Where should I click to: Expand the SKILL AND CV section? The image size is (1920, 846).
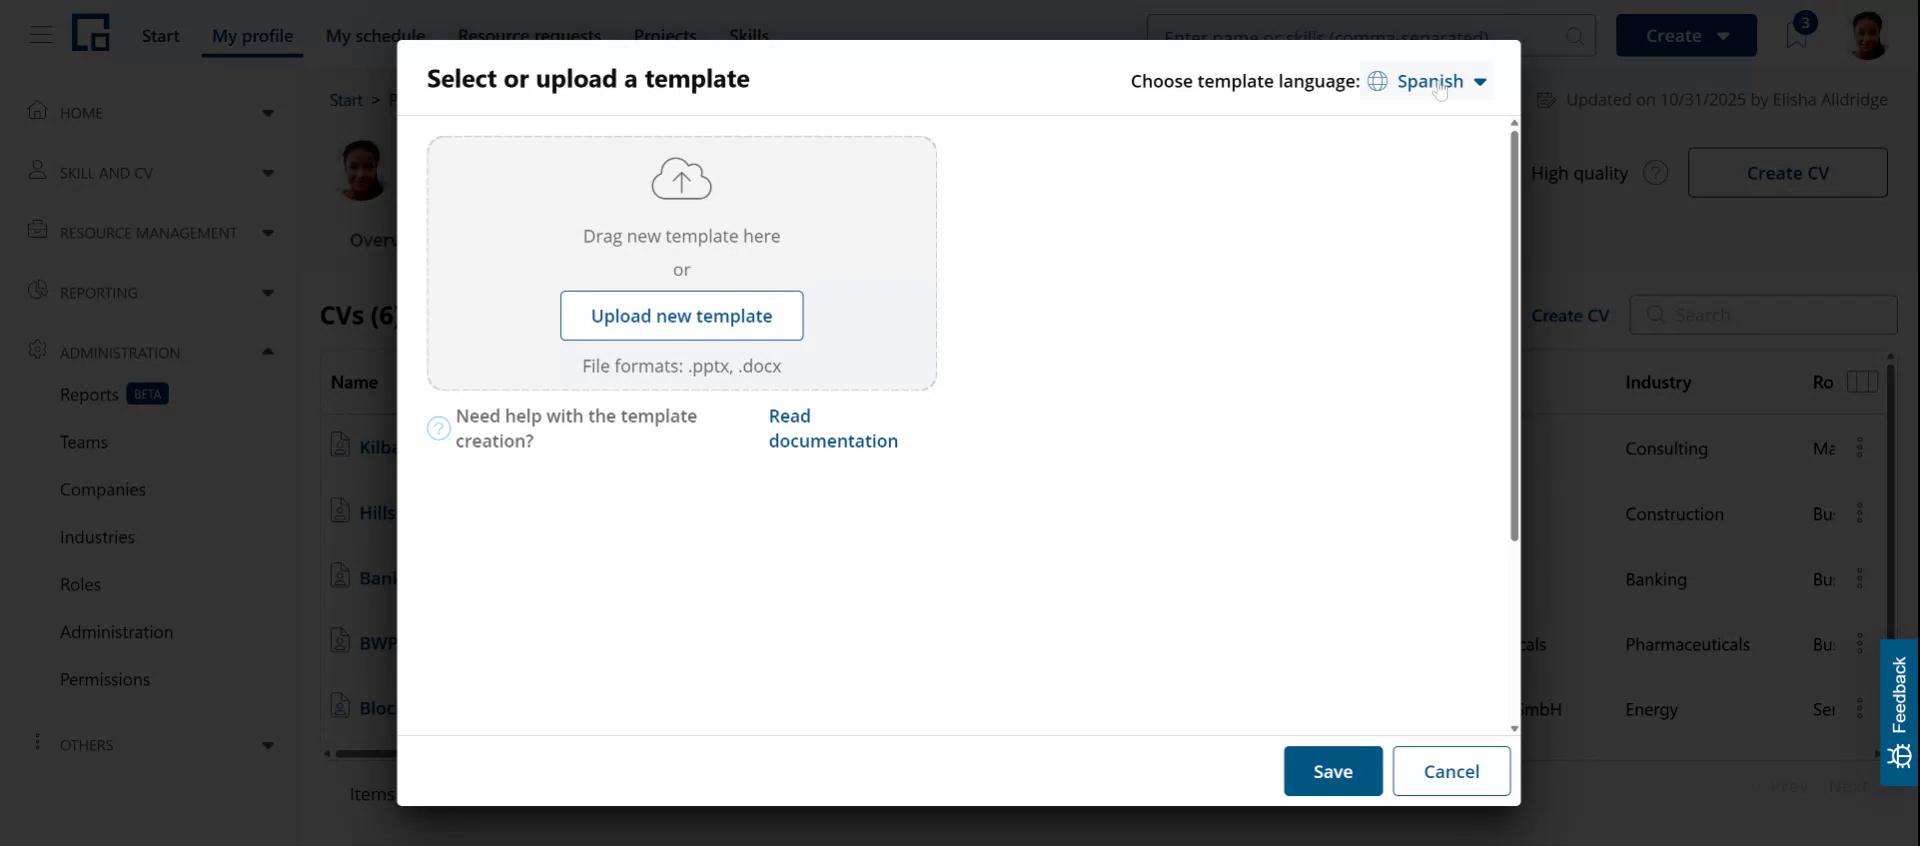pos(268,173)
